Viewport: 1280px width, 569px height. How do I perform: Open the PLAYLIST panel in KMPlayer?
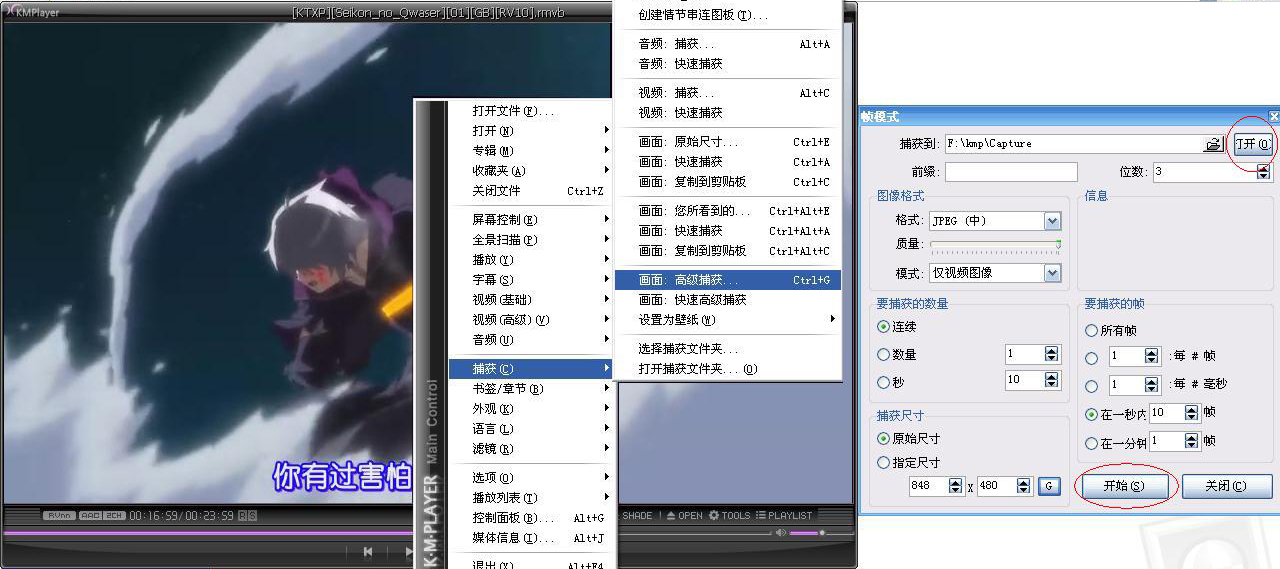784,516
